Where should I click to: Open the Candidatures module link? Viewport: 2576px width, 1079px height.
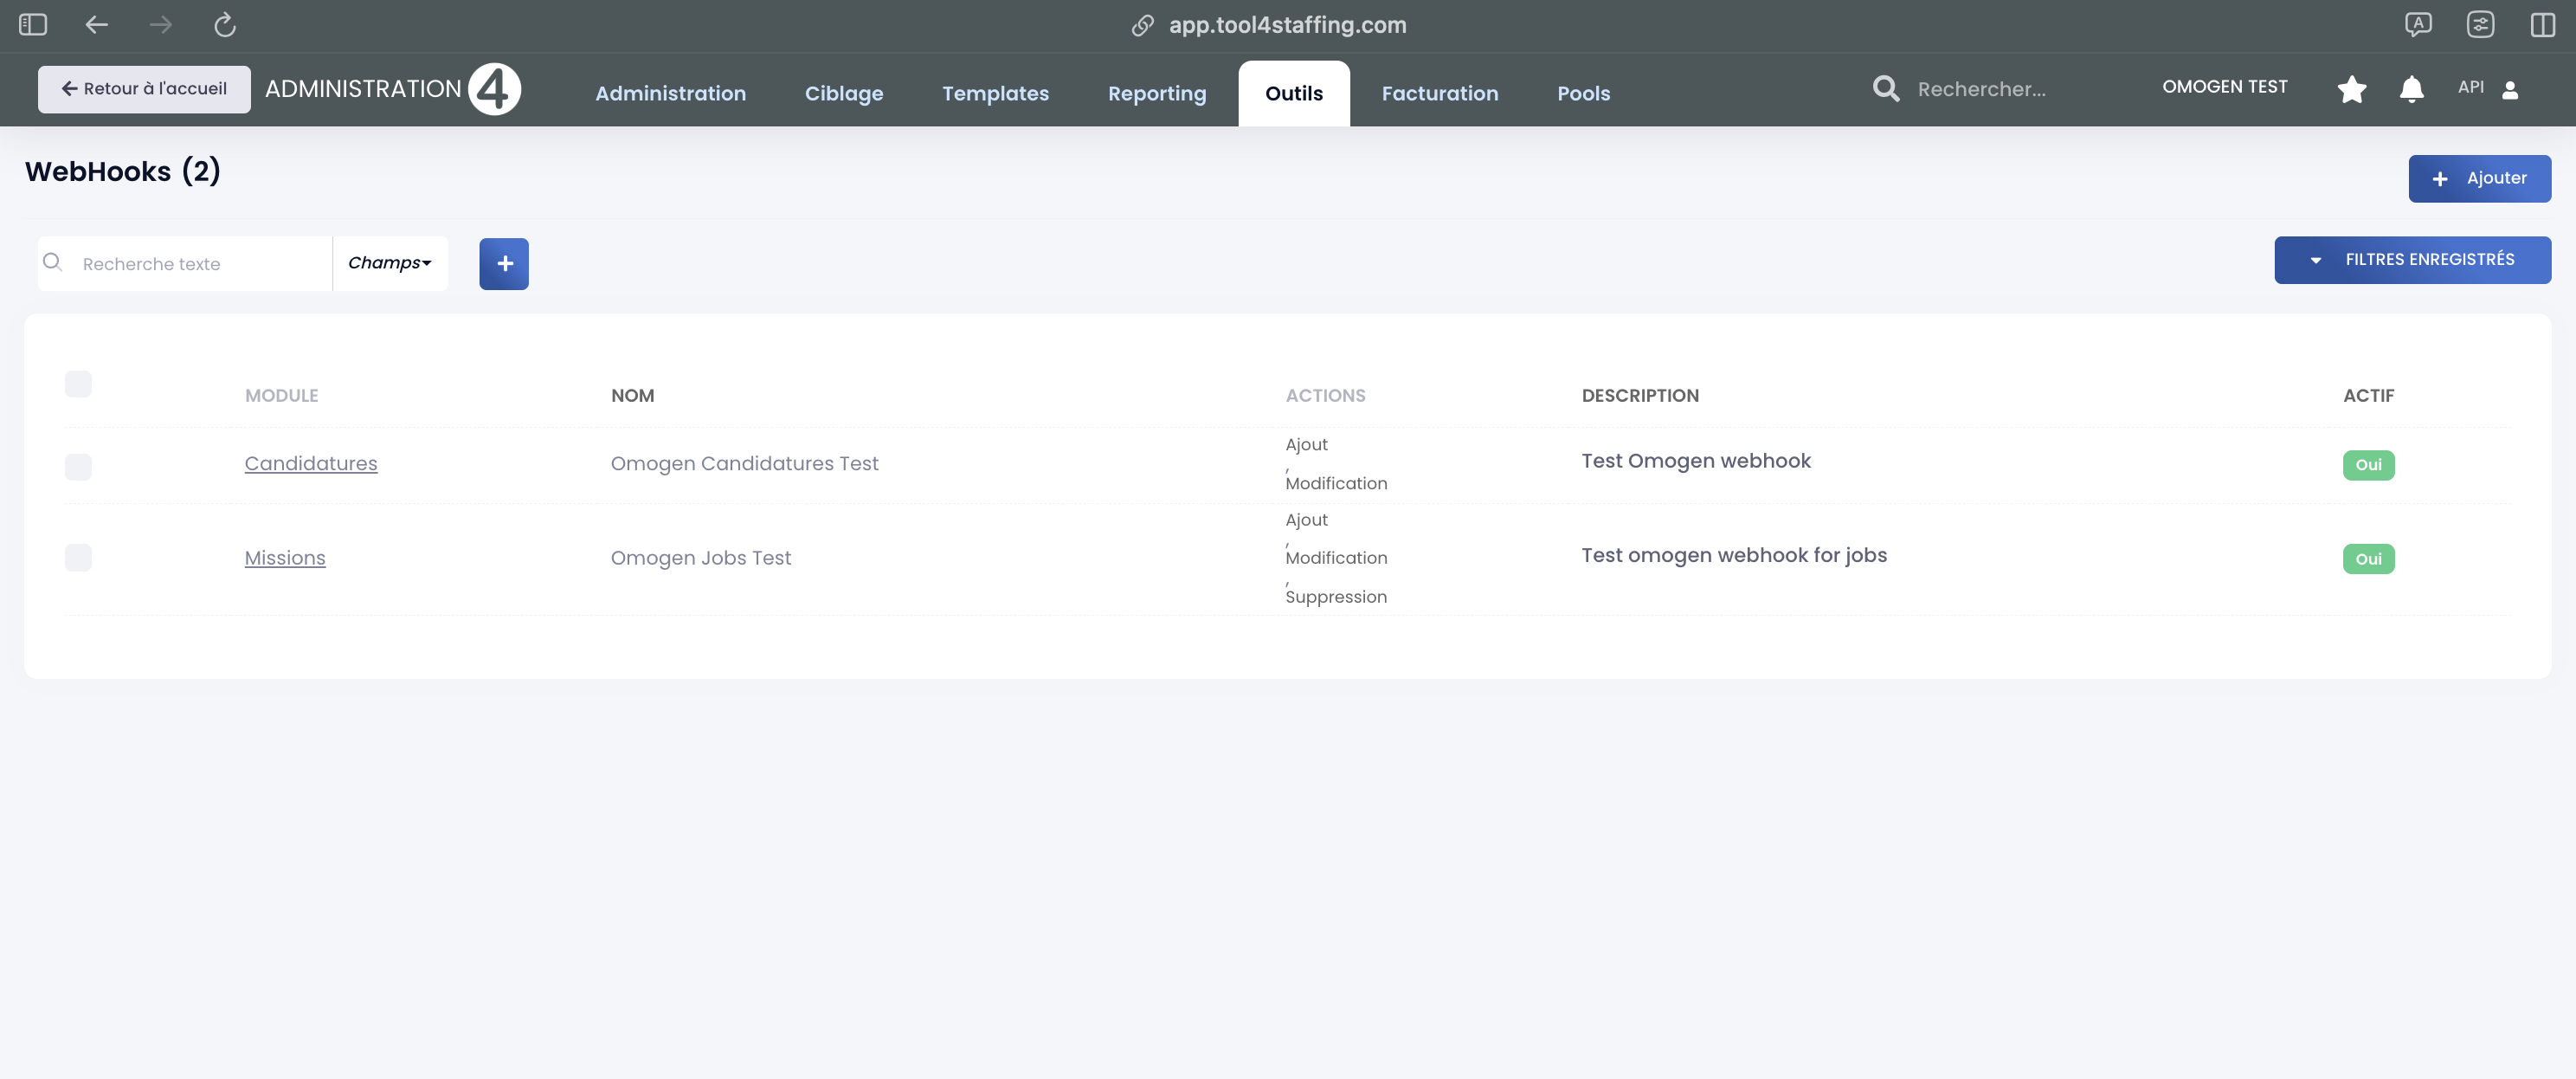click(311, 464)
